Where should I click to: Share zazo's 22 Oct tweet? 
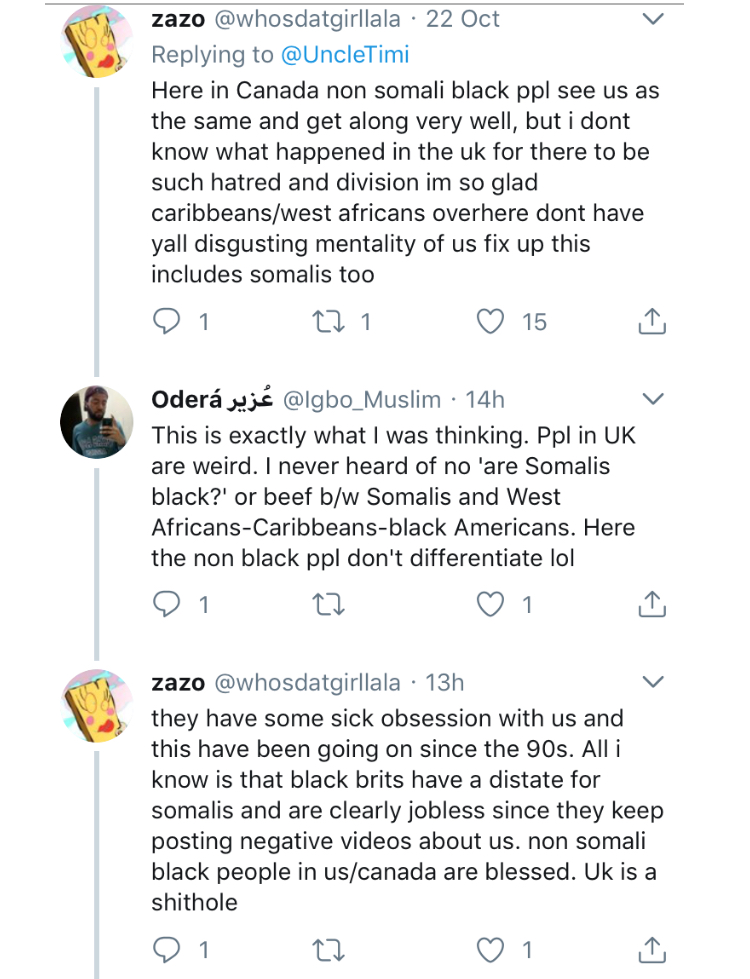coord(651,322)
